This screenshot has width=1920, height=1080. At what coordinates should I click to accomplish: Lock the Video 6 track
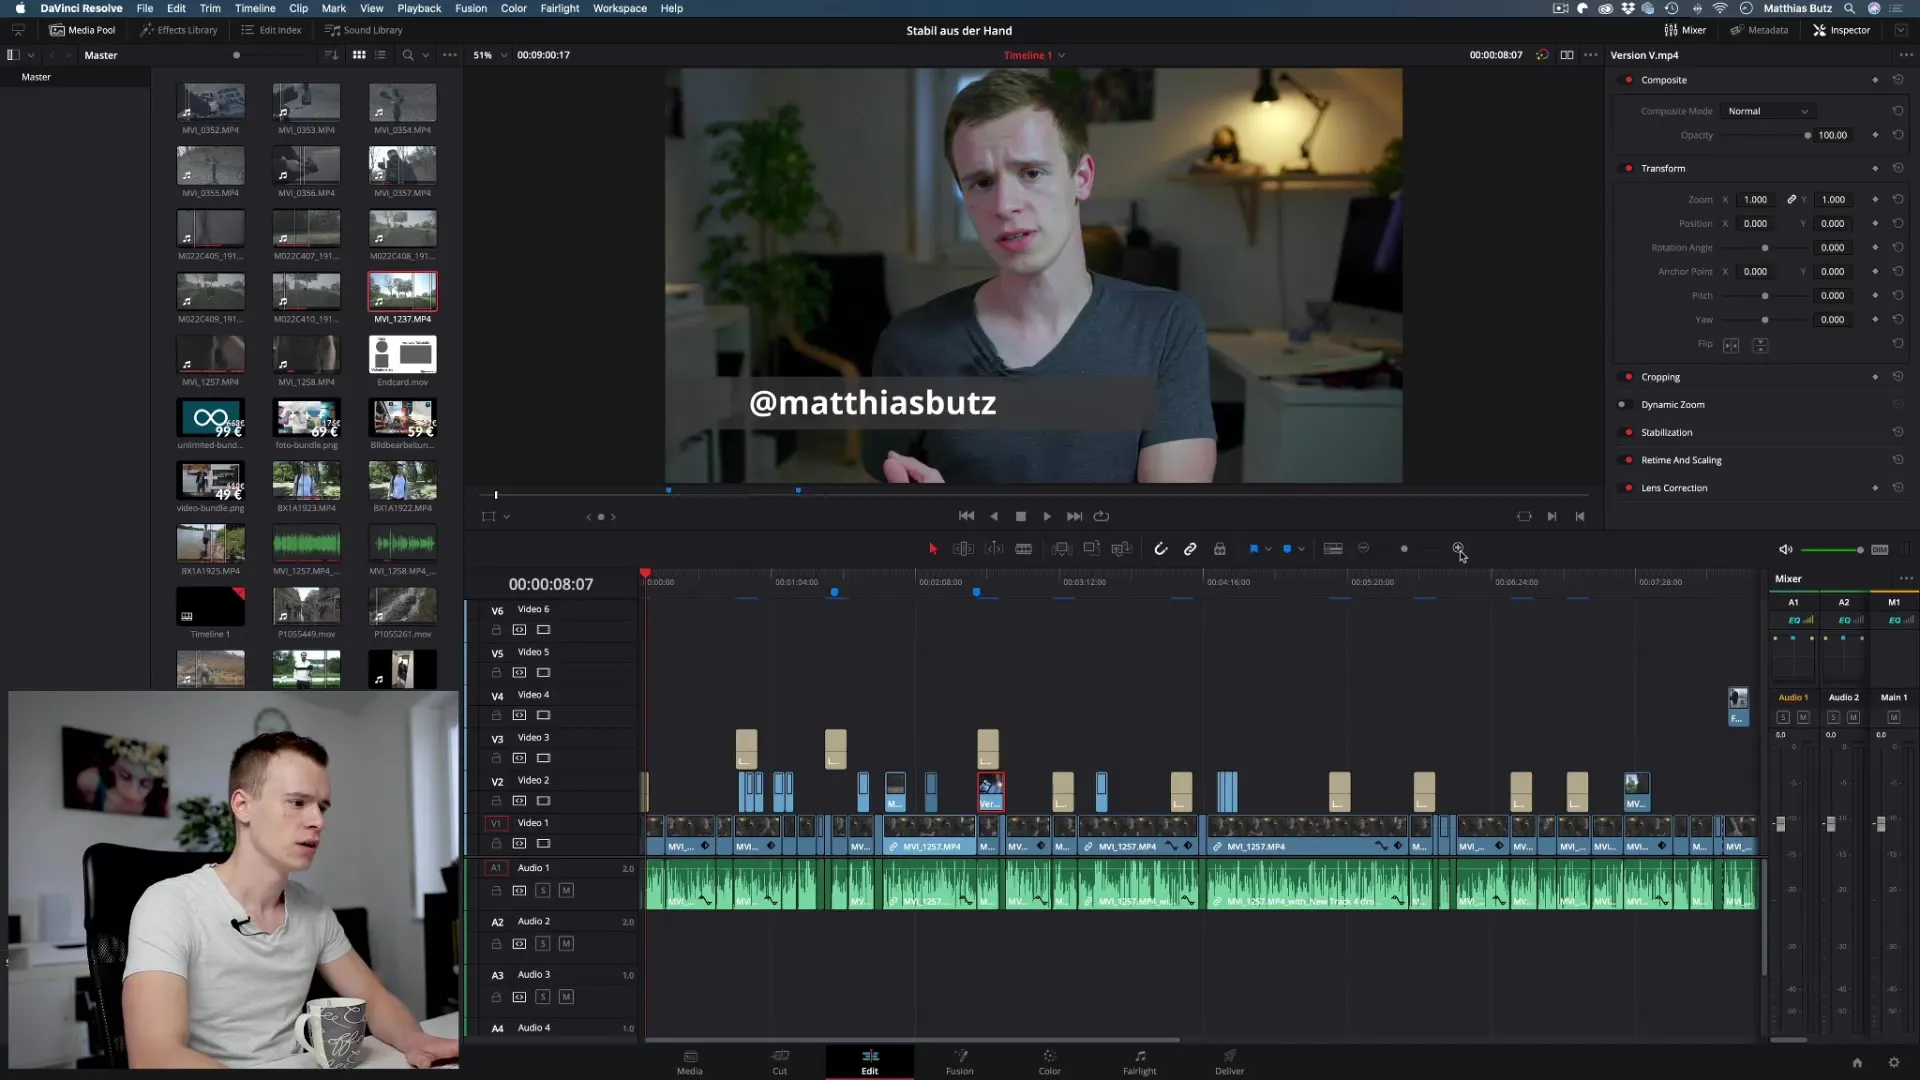(496, 630)
